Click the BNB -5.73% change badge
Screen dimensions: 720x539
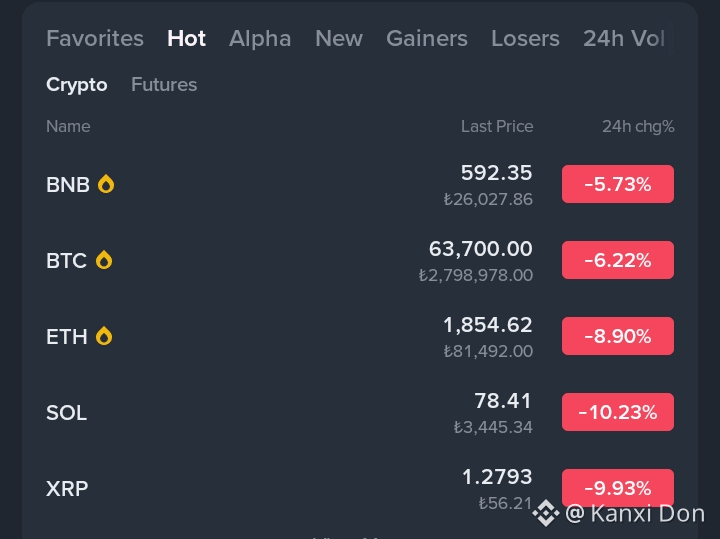618,184
